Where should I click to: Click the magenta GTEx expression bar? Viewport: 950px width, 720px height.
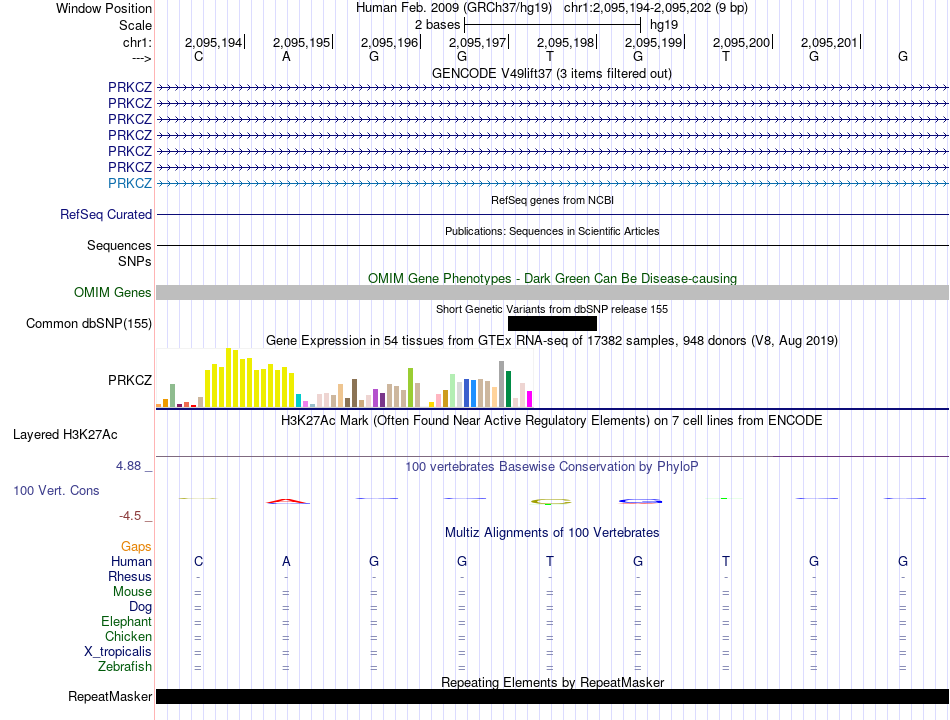point(530,399)
